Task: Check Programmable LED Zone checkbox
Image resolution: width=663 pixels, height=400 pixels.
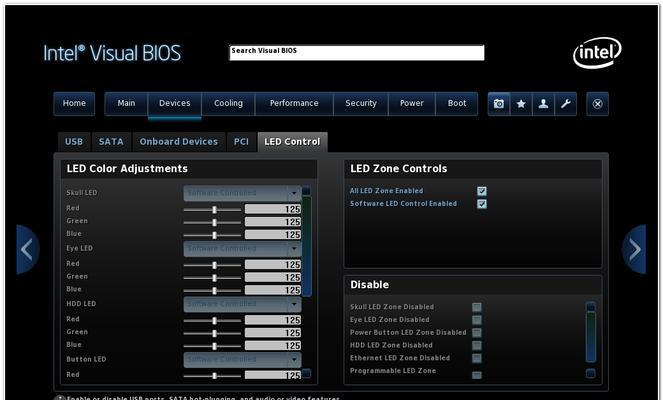Action: click(477, 375)
